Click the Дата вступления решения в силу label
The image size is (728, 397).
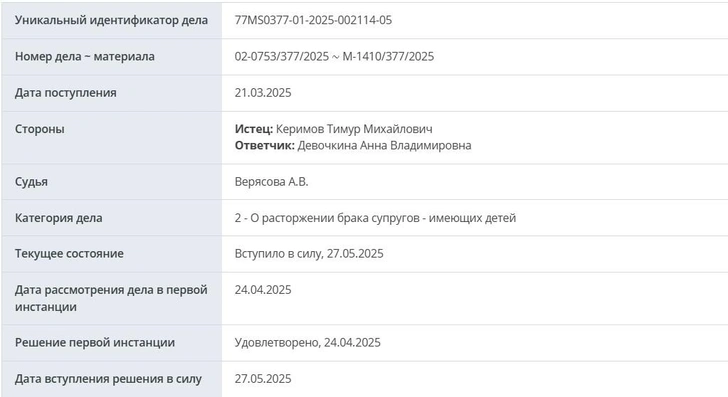108,378
